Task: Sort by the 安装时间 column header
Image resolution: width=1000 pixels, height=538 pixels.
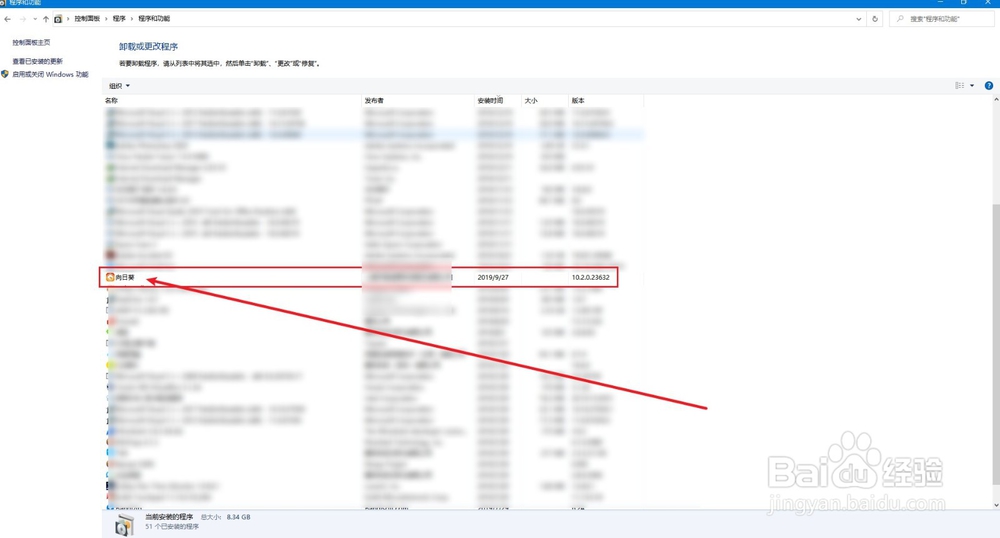Action: coord(498,101)
